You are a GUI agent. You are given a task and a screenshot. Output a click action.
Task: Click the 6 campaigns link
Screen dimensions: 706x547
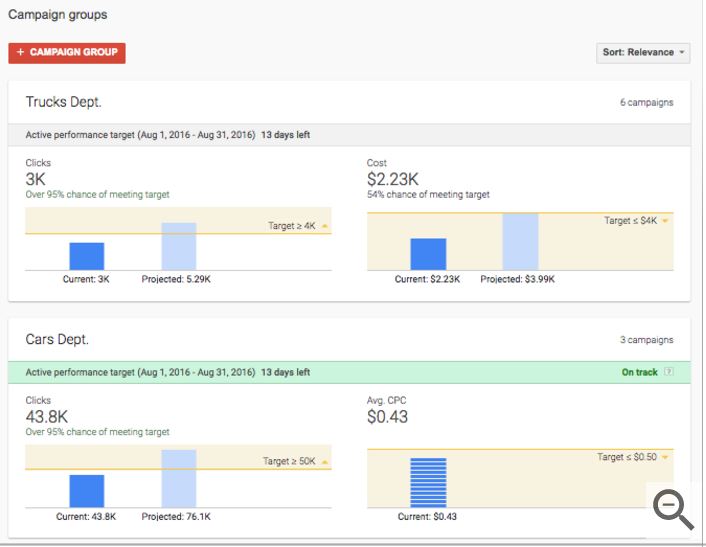(647, 103)
